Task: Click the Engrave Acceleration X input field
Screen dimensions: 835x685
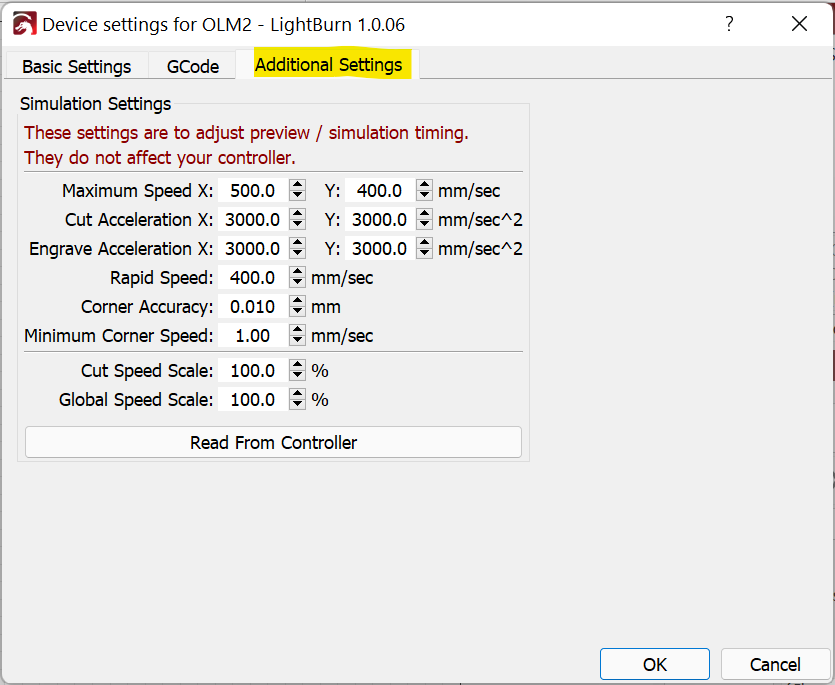Action: coord(253,249)
